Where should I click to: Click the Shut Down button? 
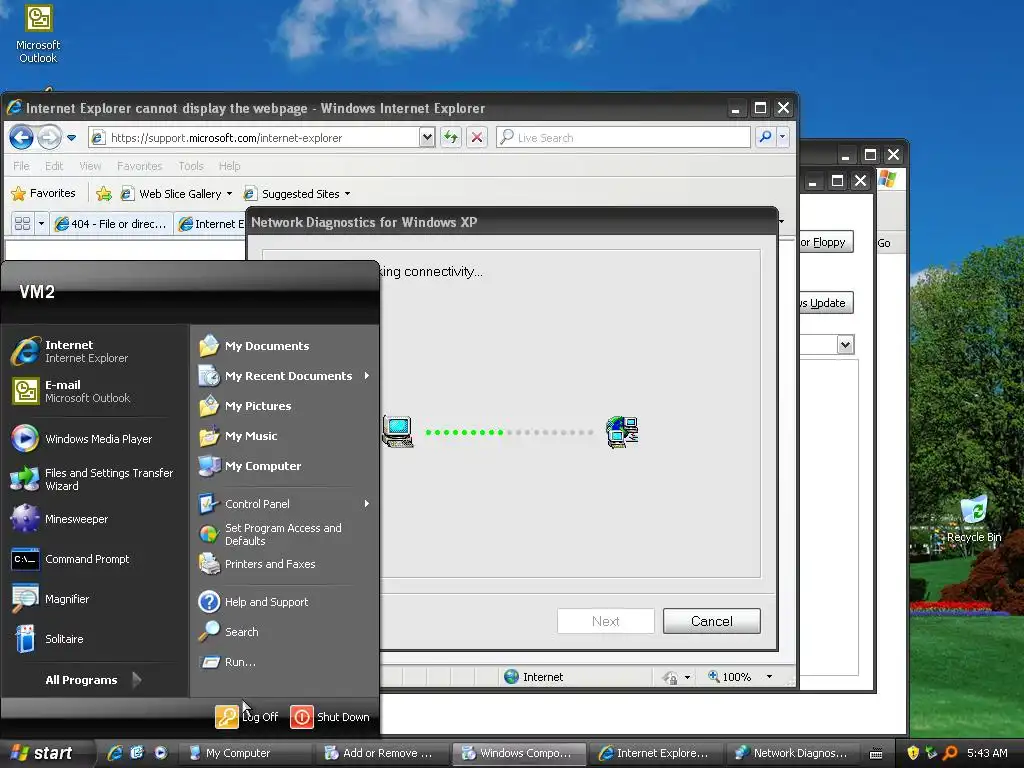[330, 716]
